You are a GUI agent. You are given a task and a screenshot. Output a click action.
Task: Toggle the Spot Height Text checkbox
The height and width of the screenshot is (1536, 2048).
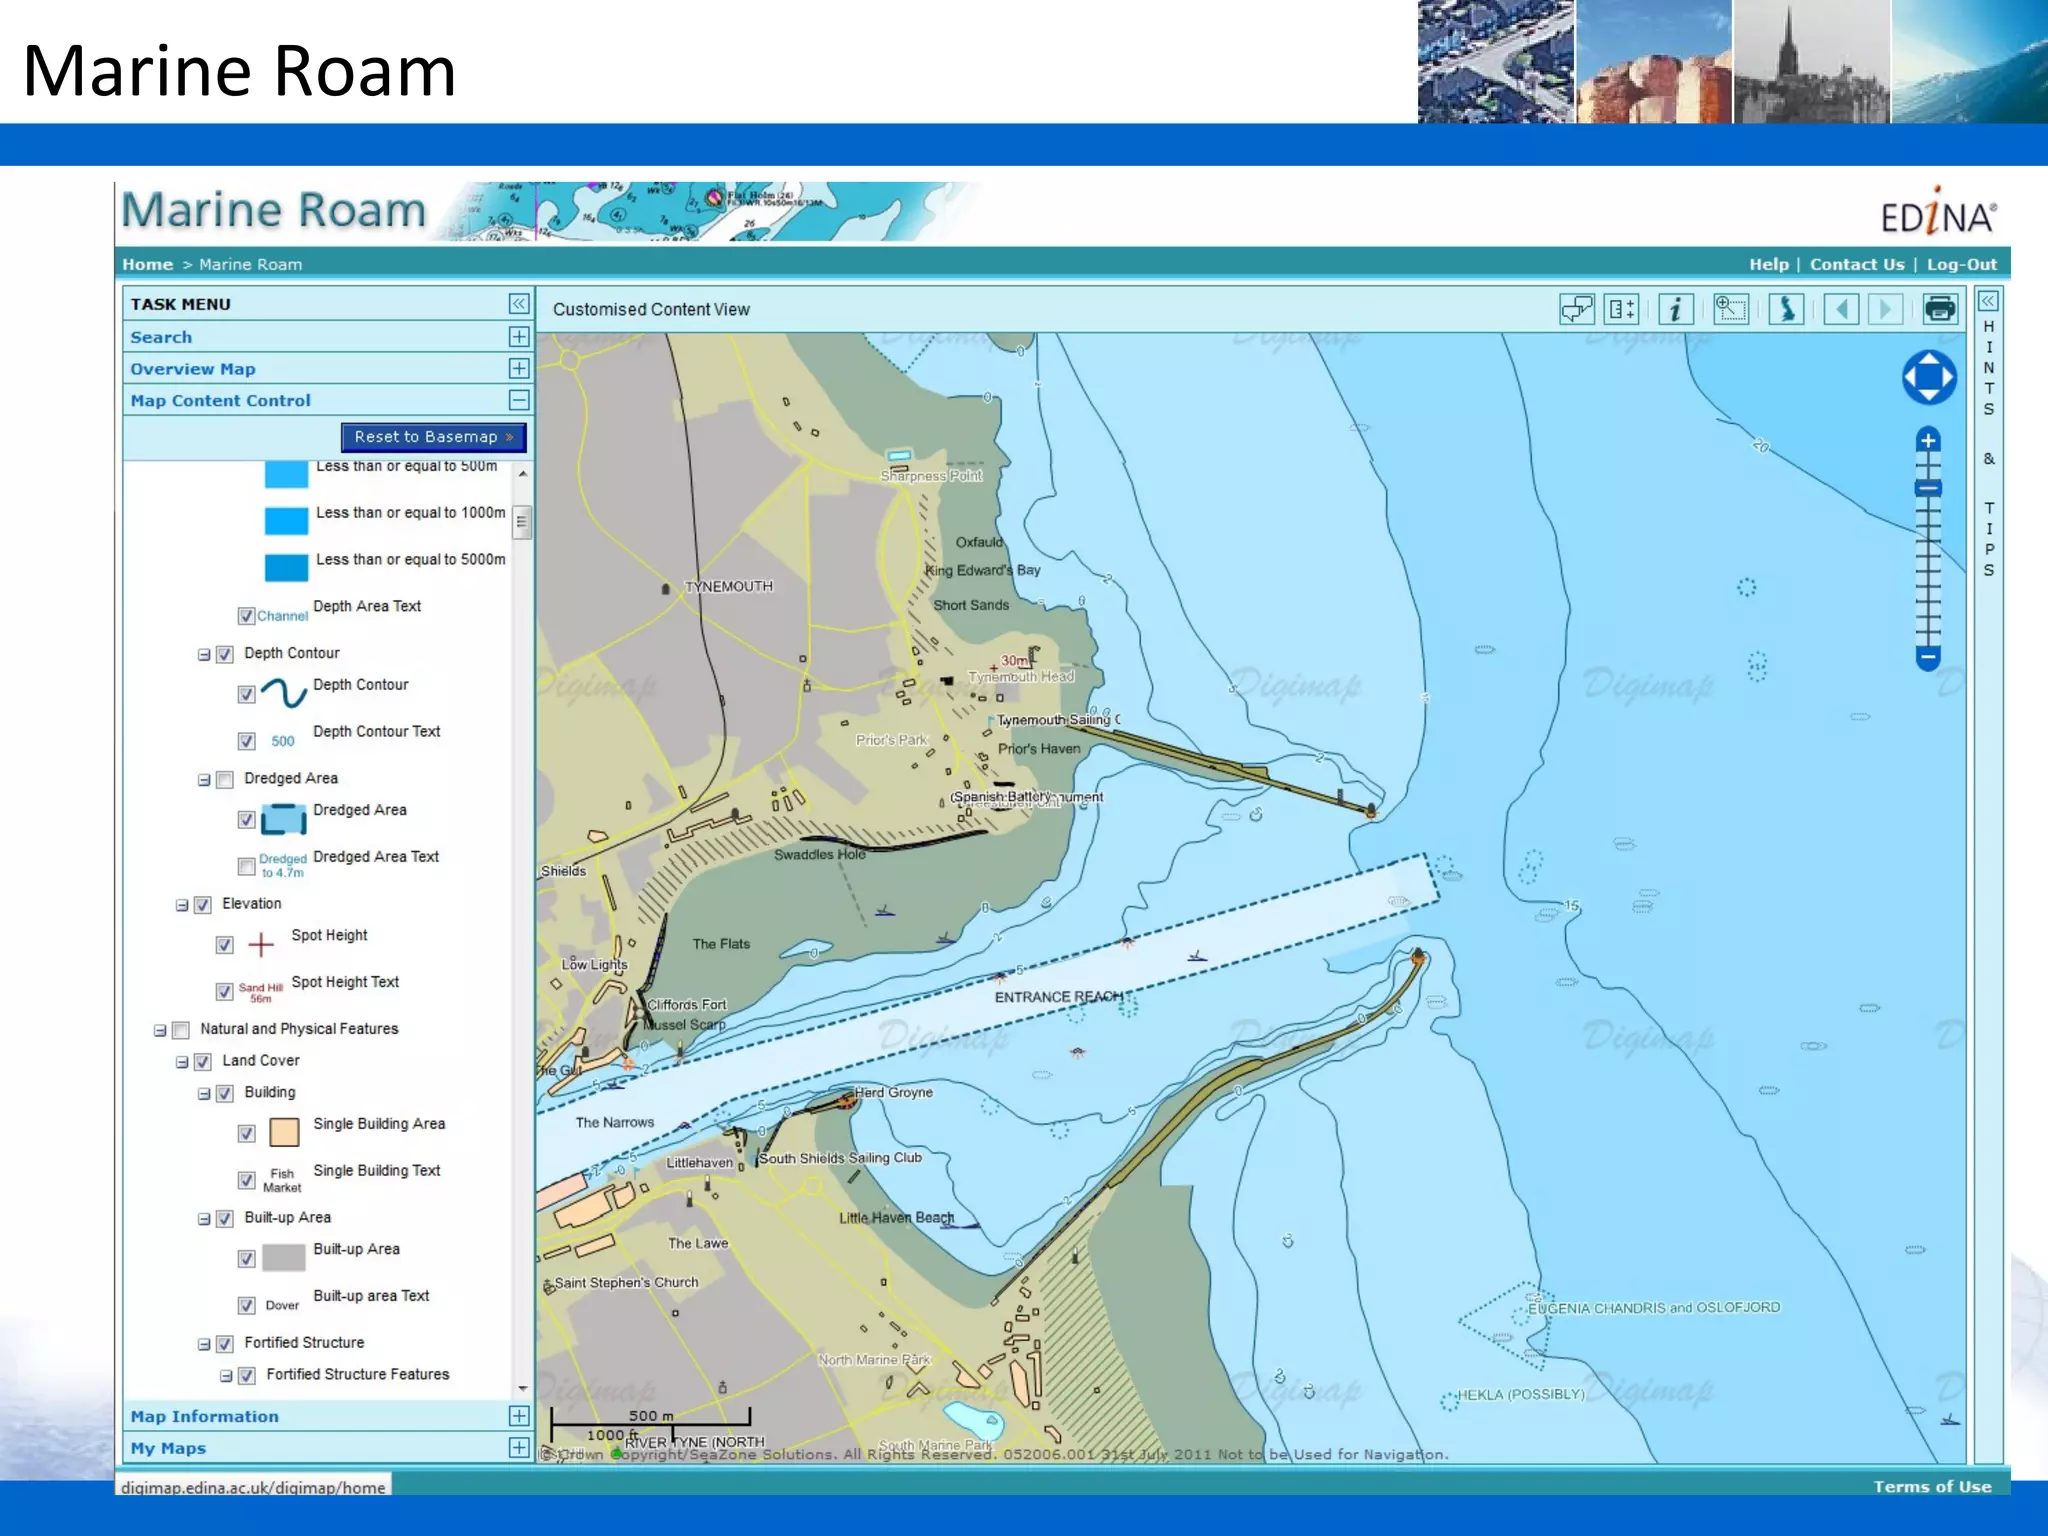(224, 991)
